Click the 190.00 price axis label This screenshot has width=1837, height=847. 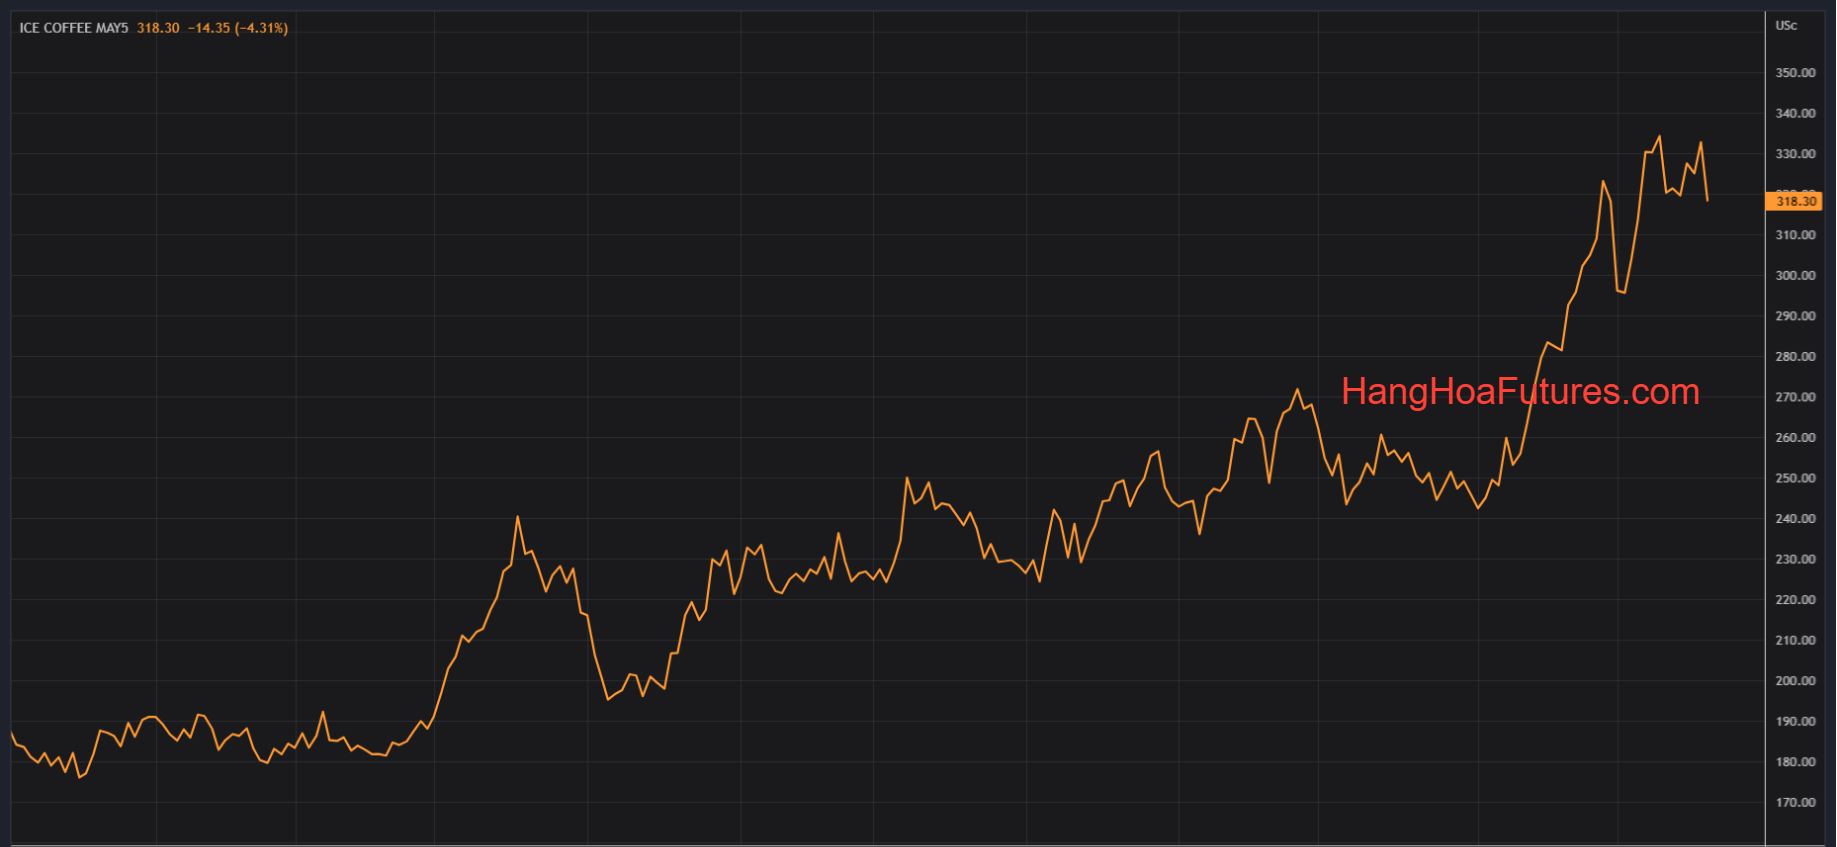[1795, 721]
